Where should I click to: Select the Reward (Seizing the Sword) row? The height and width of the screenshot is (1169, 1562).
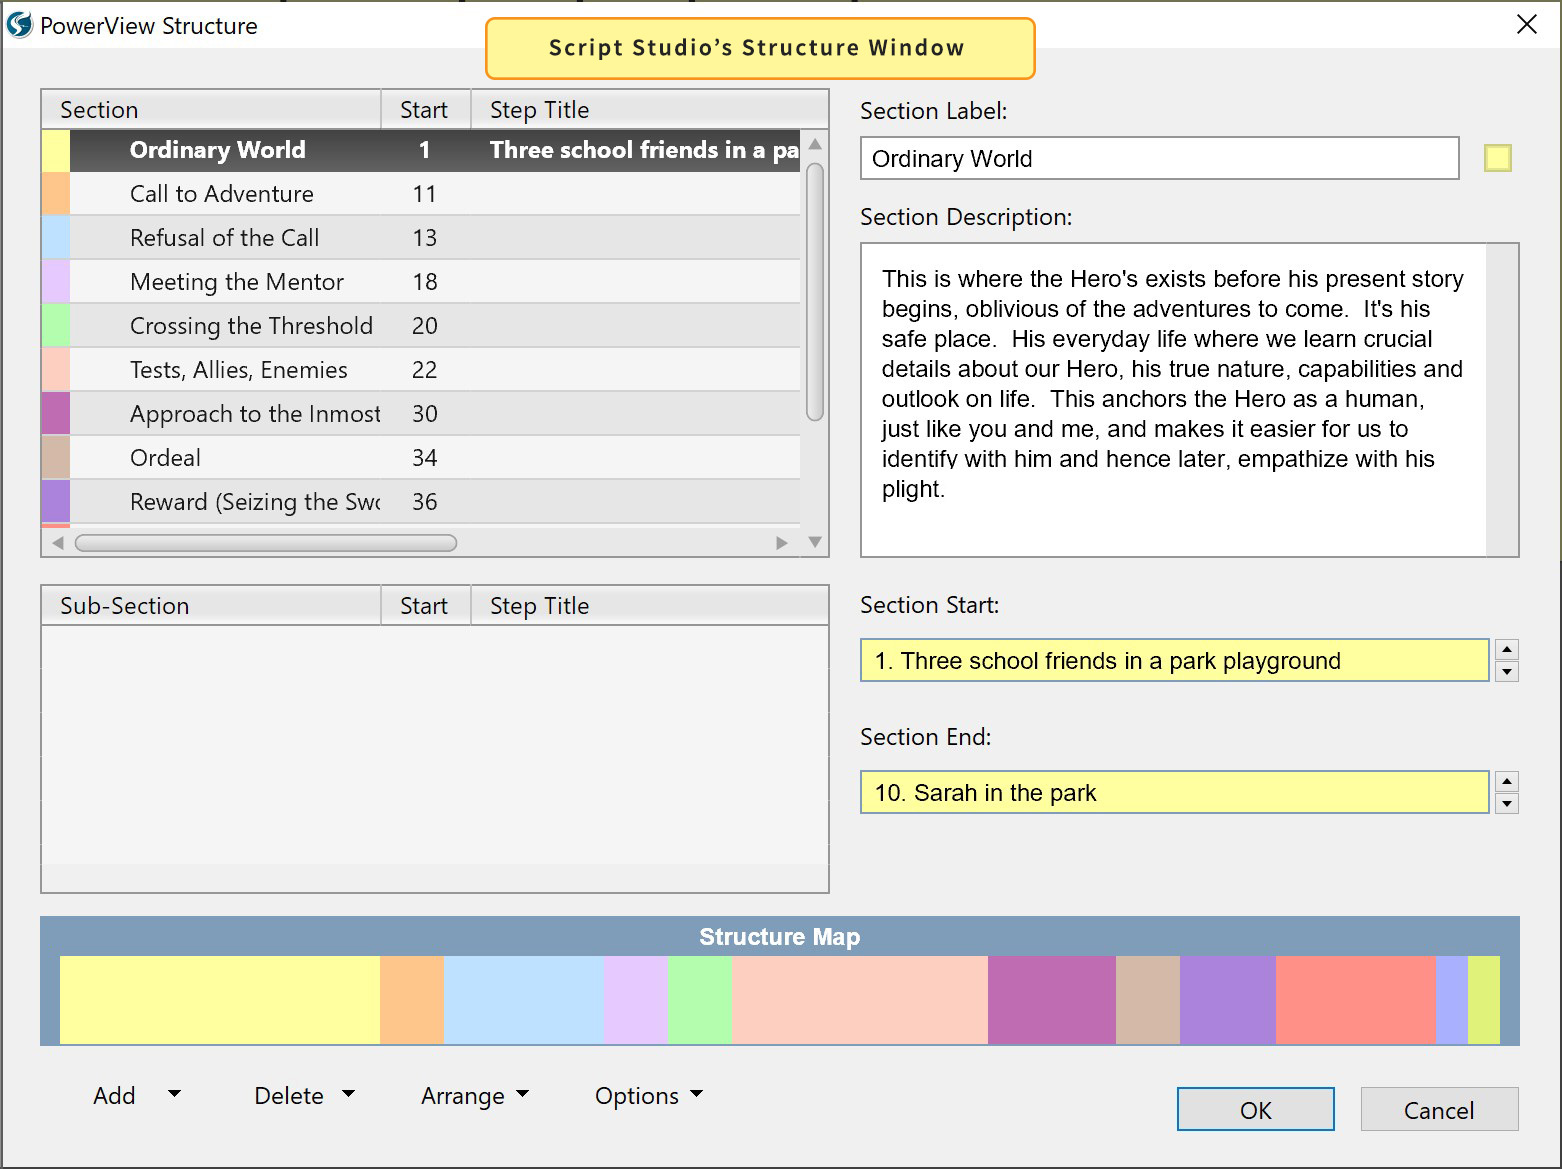(x=421, y=502)
